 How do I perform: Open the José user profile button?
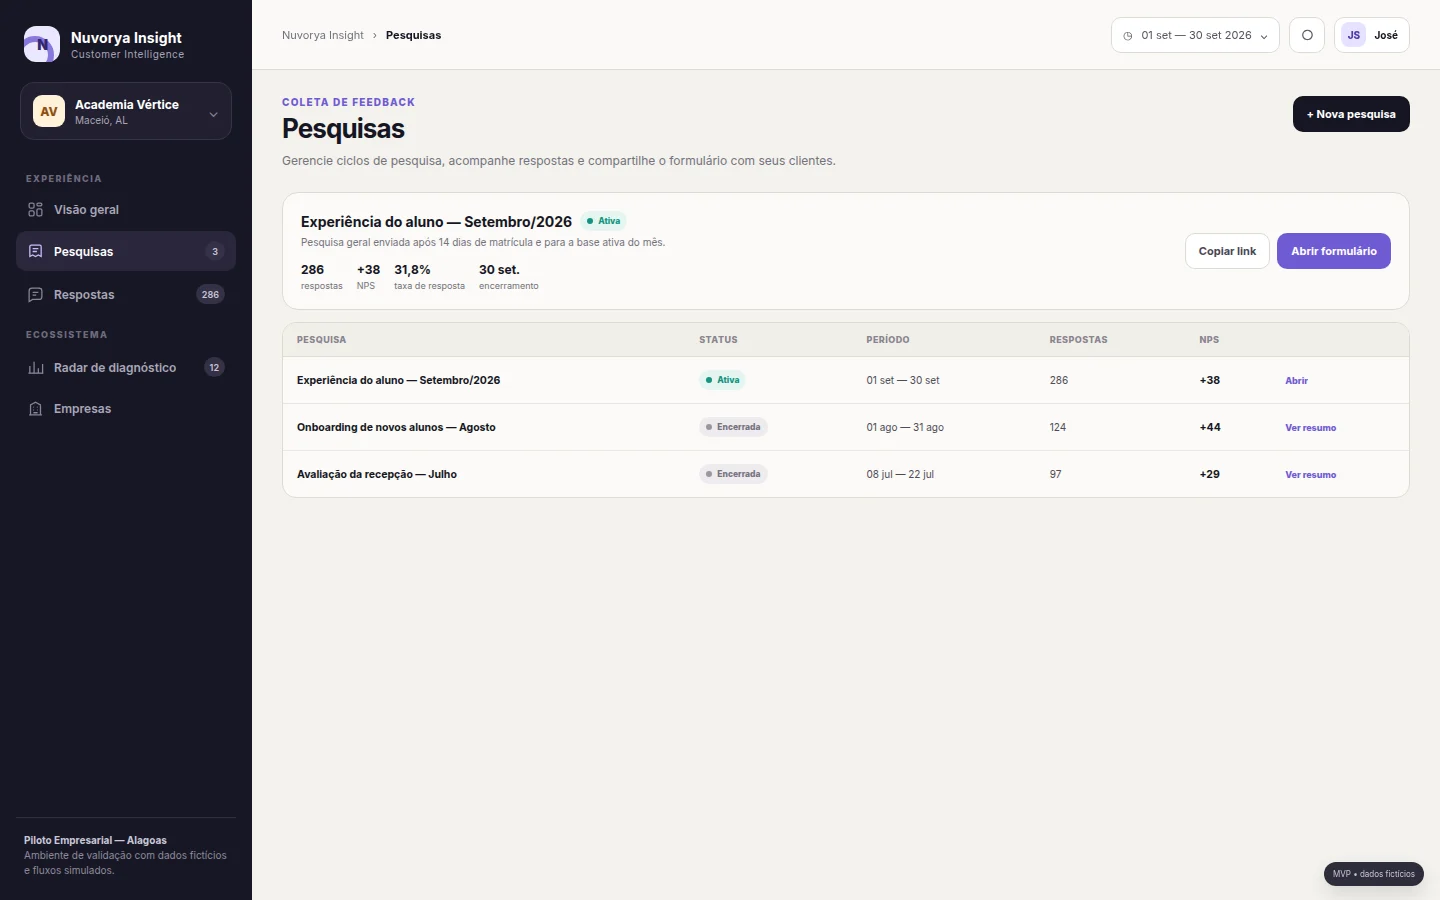(x=1372, y=35)
